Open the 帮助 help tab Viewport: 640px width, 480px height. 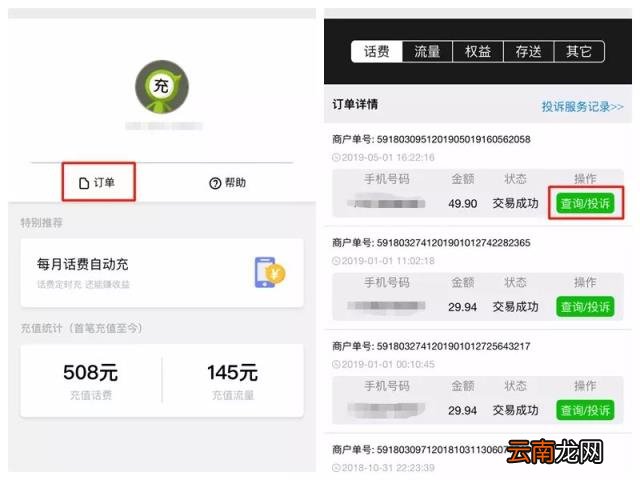(228, 183)
